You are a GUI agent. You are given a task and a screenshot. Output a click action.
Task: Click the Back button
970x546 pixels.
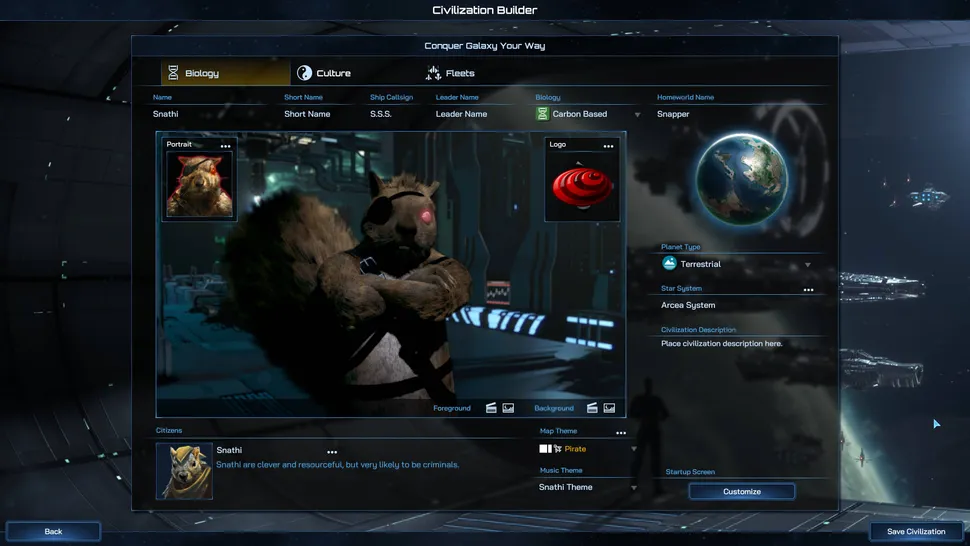[x=53, y=531]
